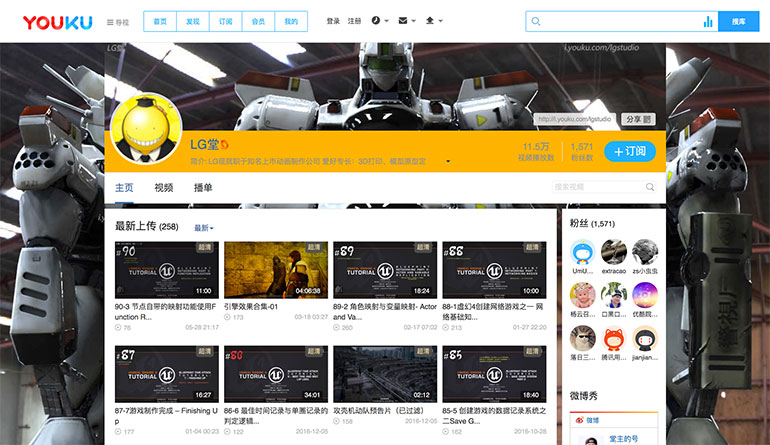This screenshot has height=445, width=770.
Task: Click the 分享 share button
Action: coord(638,119)
